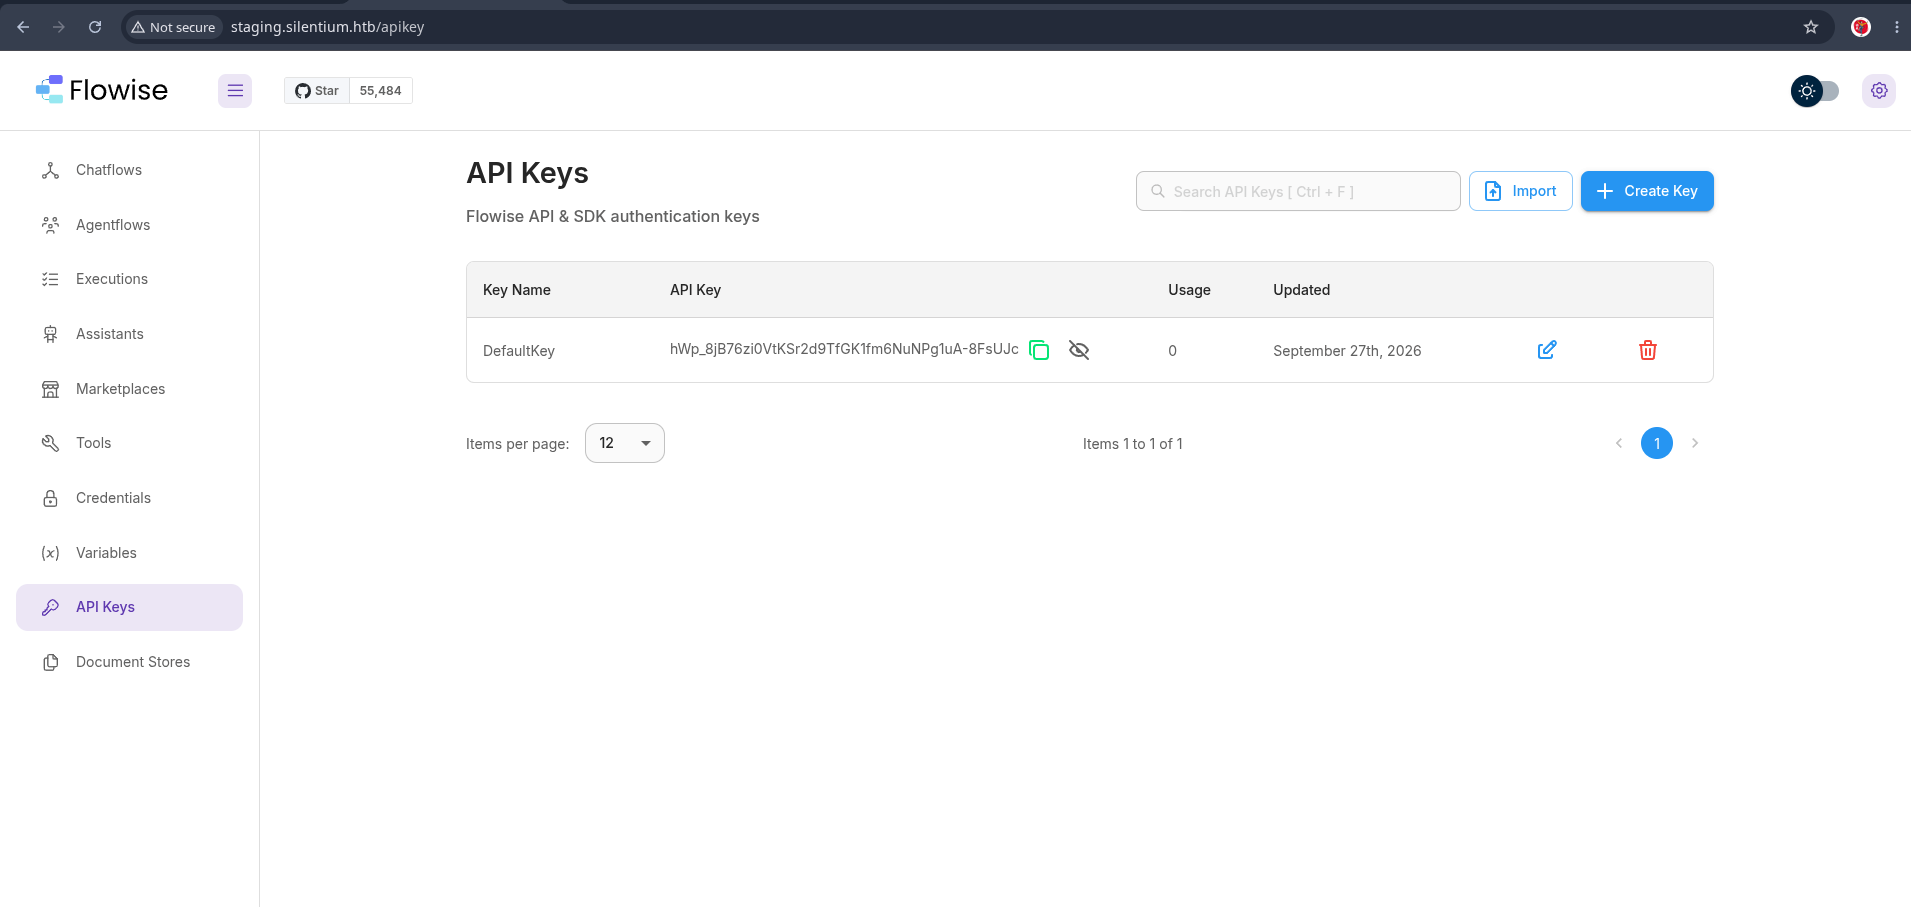The width and height of the screenshot is (1911, 907).
Task: Go to next page arrow
Action: [1695, 443]
